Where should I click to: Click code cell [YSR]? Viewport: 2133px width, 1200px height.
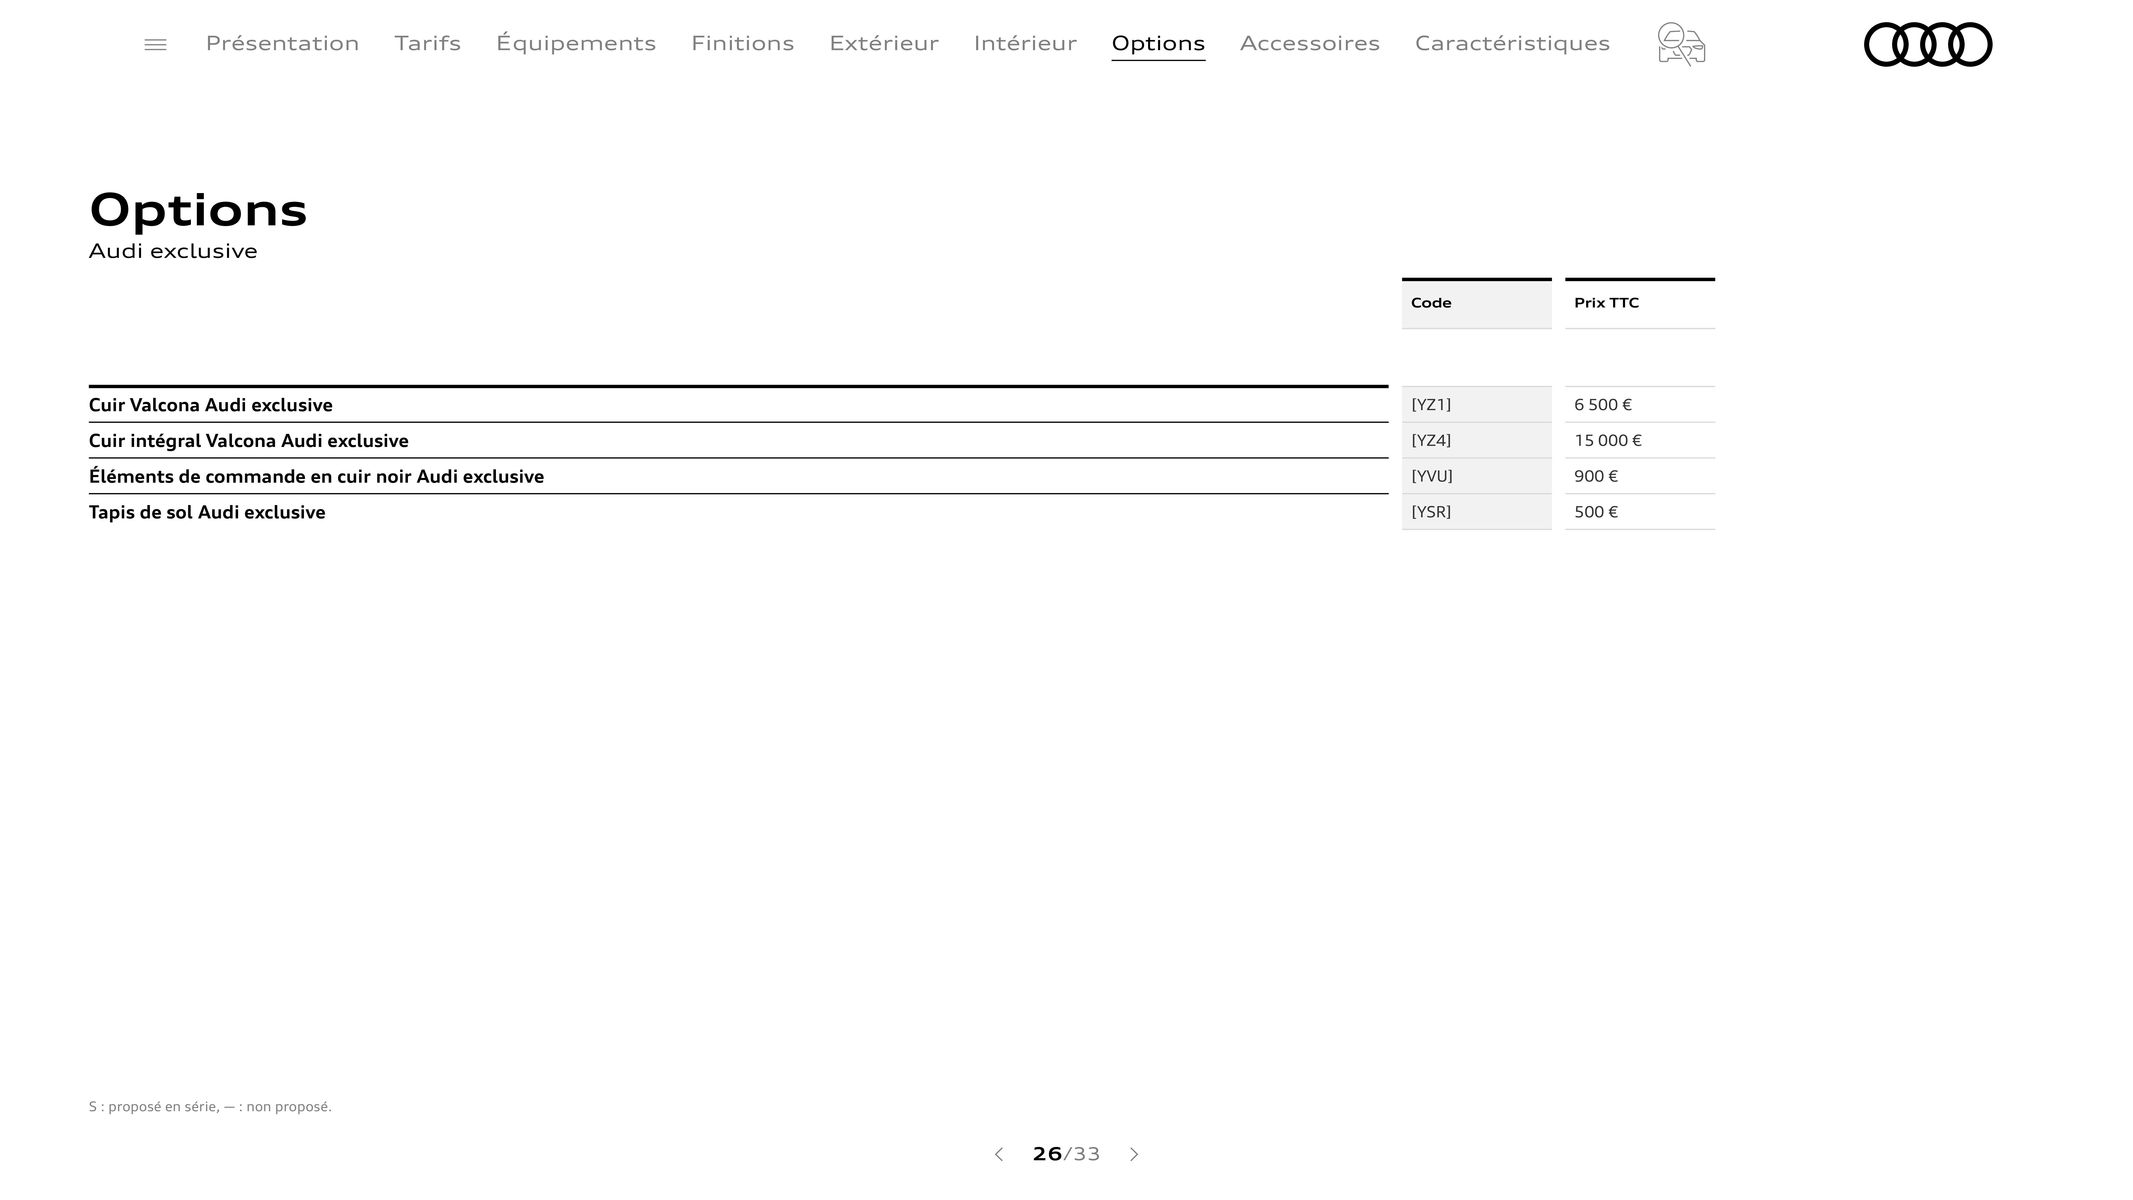[x=1476, y=512]
